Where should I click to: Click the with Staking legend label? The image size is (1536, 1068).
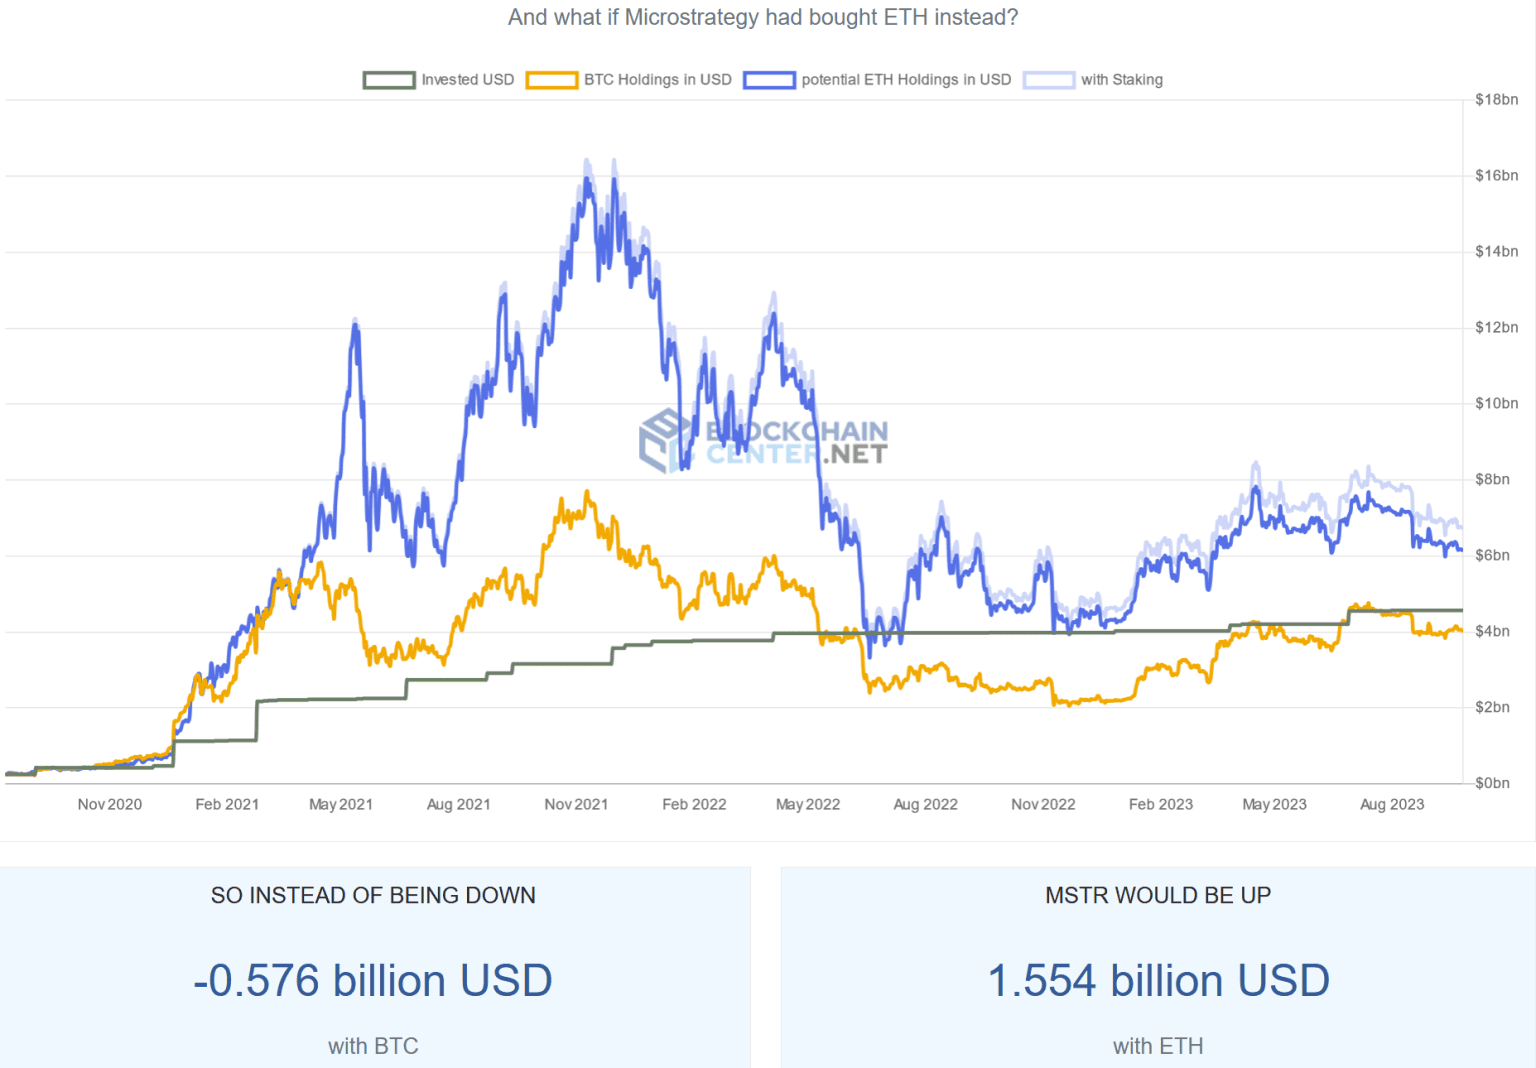point(1122,80)
